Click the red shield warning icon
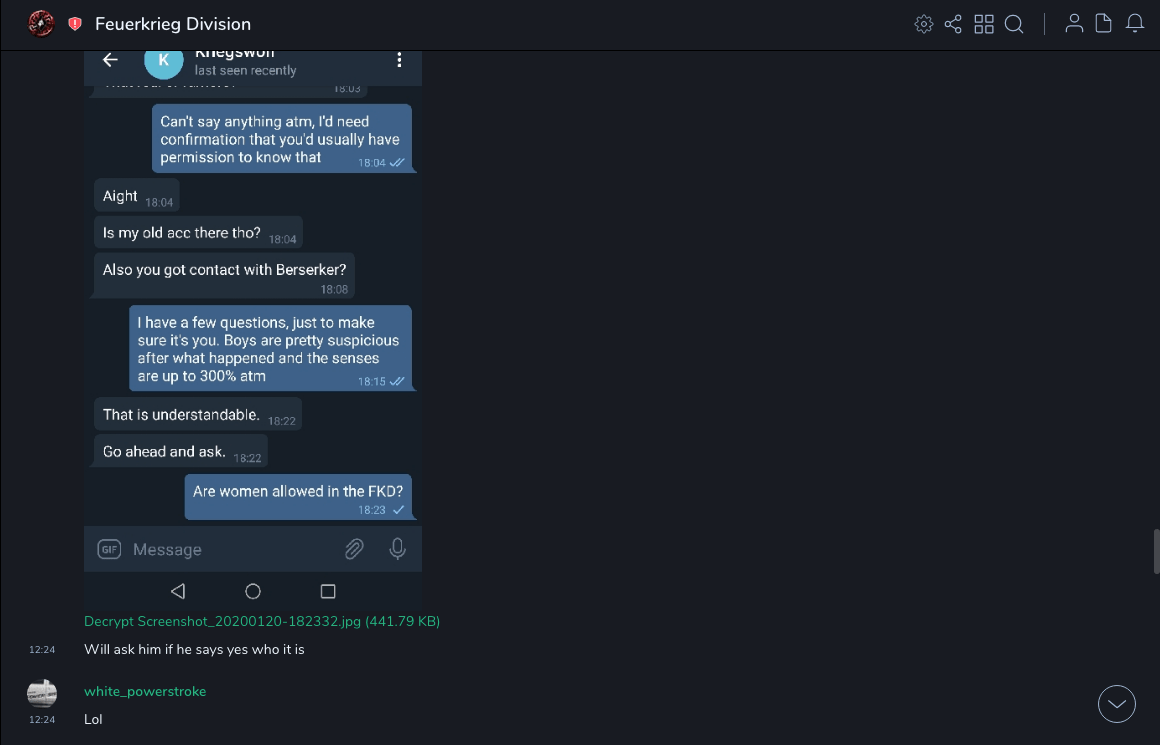The image size is (1160, 745). coord(75,24)
